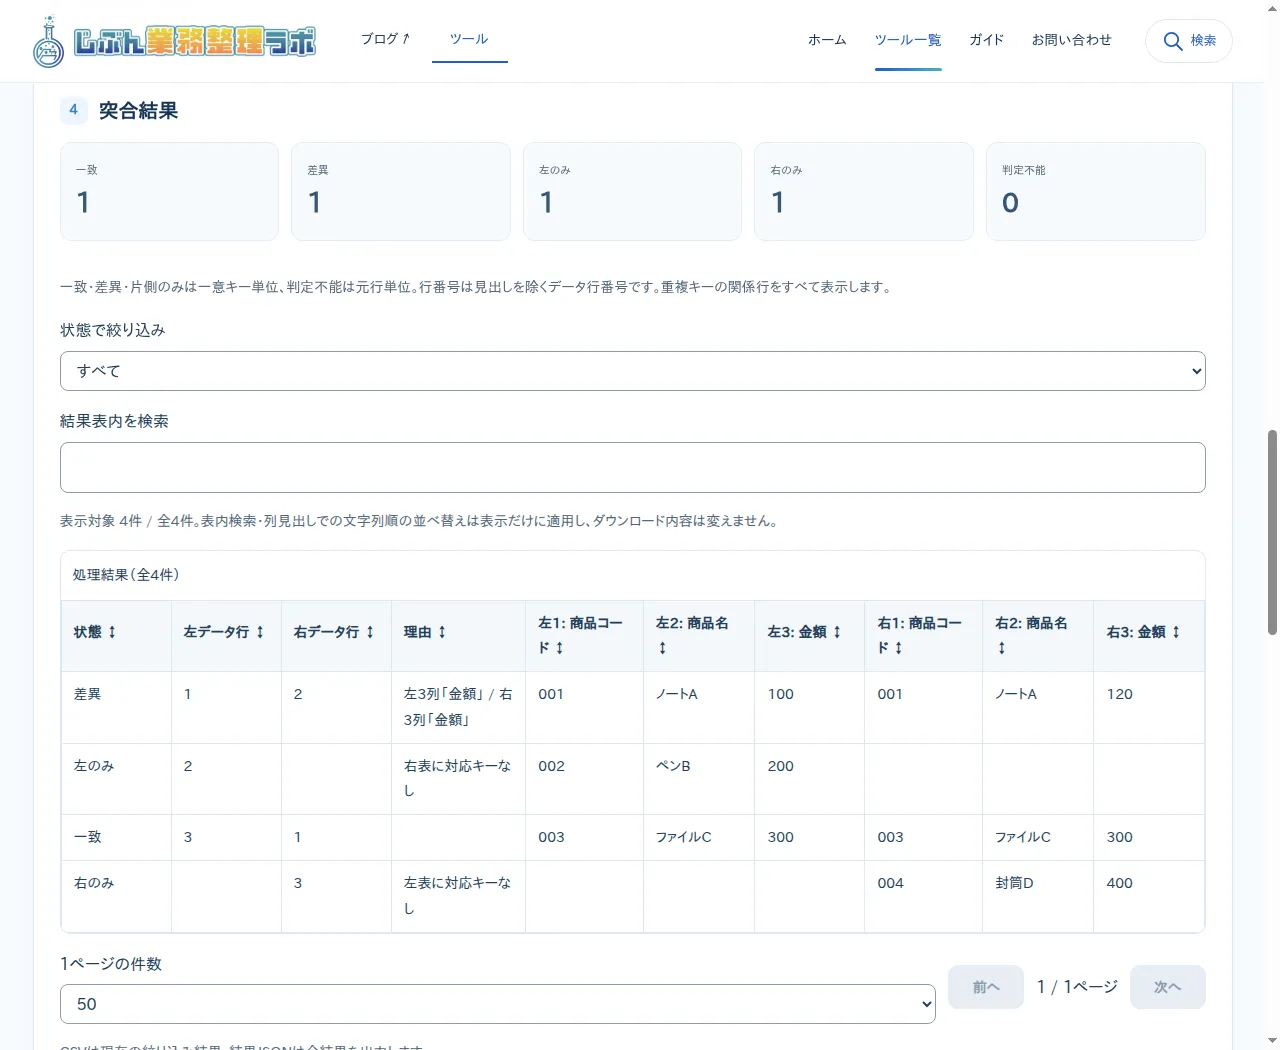Click the 次へ pagination button
Image resolution: width=1280 pixels, height=1050 pixels.
tap(1168, 987)
